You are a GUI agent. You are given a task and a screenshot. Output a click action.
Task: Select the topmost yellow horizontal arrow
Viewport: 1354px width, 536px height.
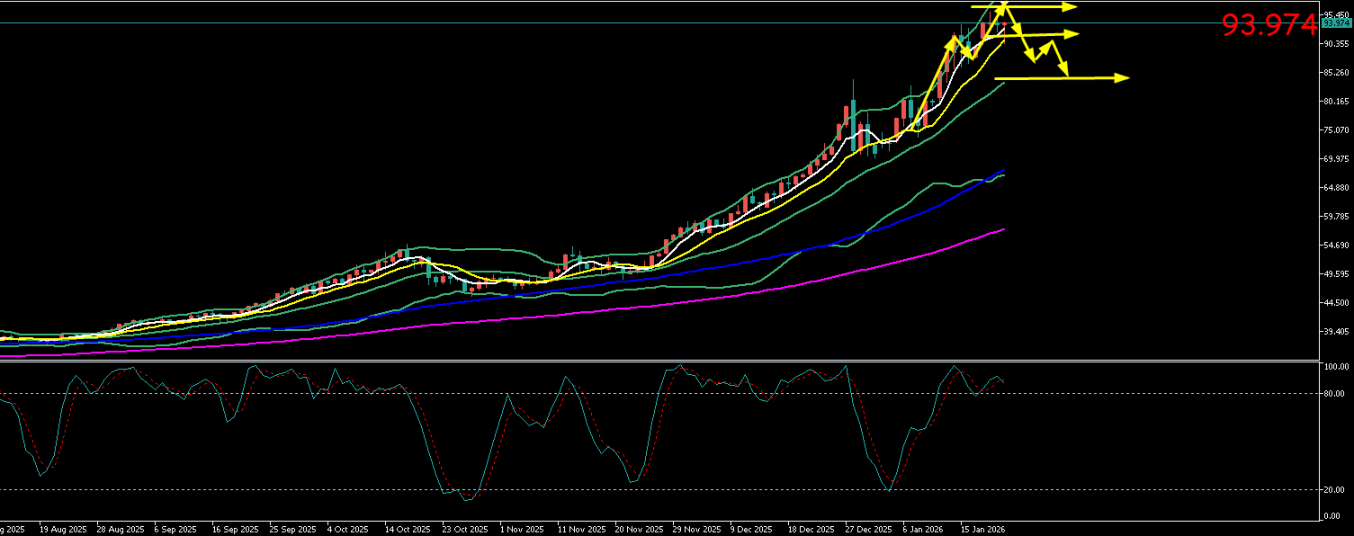(x=1040, y=7)
